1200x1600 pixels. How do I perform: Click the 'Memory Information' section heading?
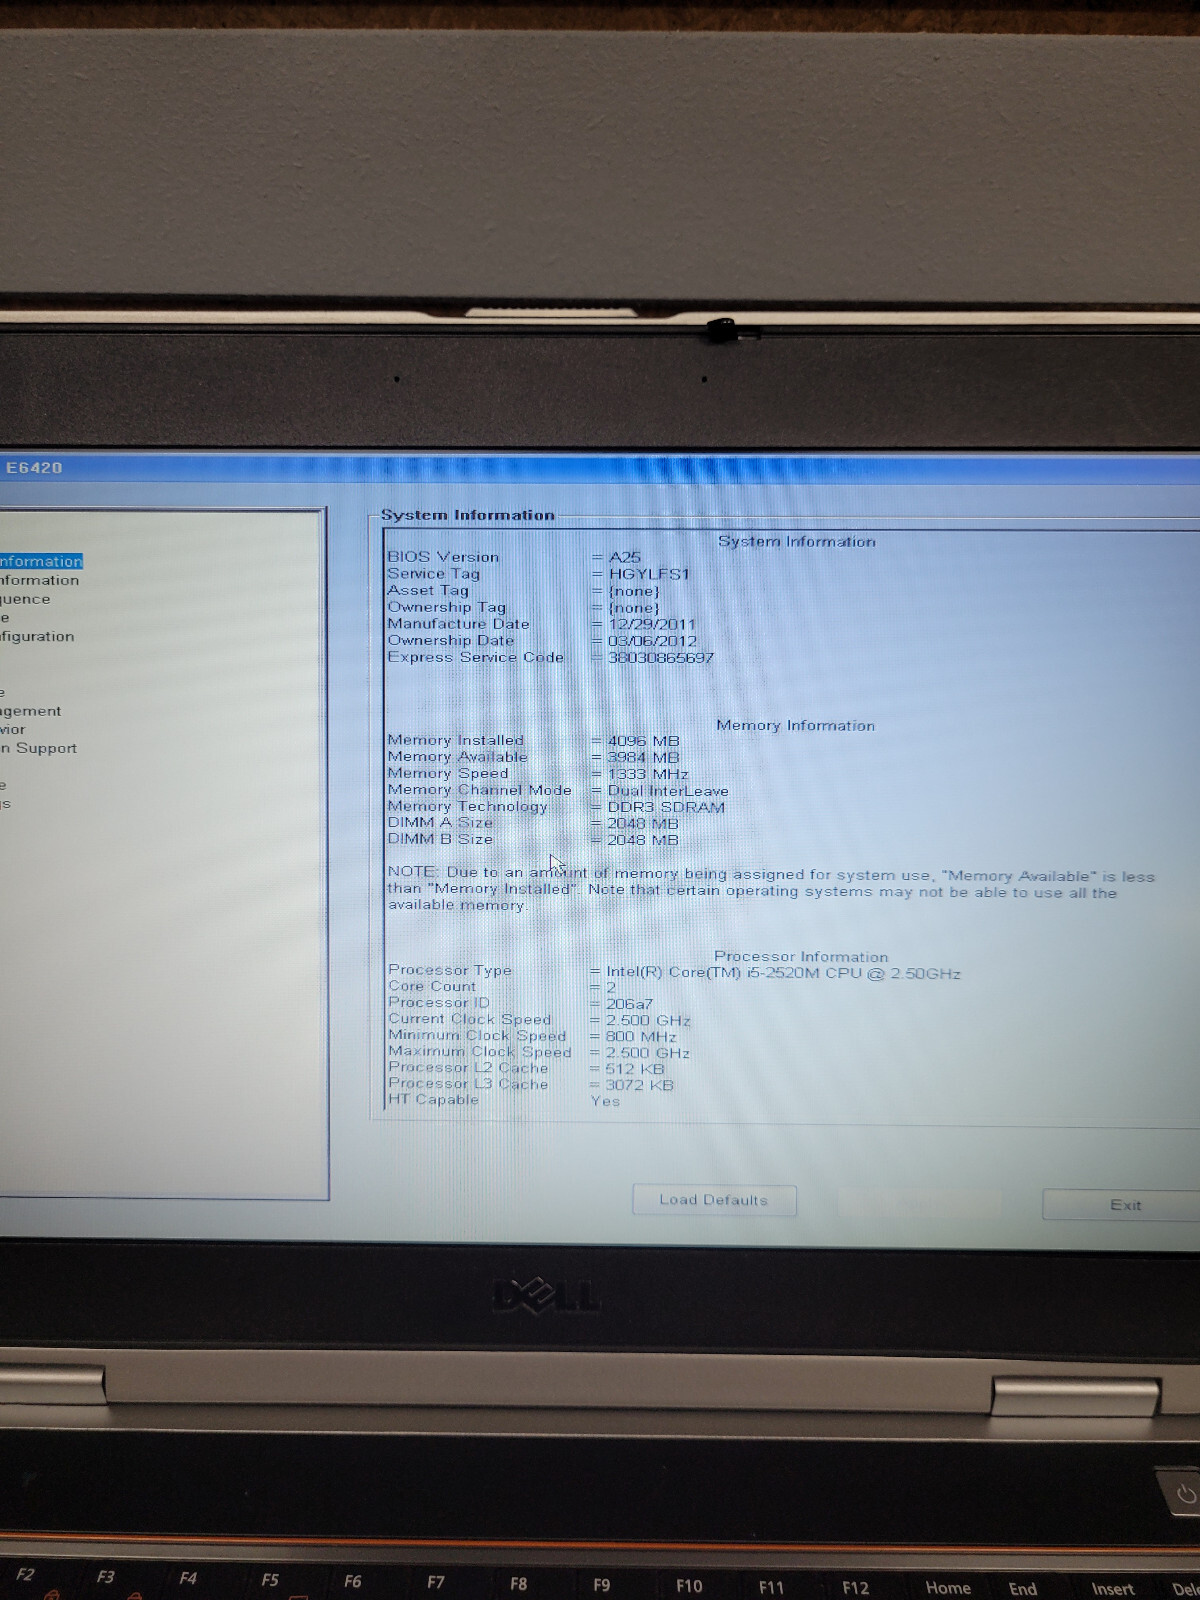[x=795, y=725]
